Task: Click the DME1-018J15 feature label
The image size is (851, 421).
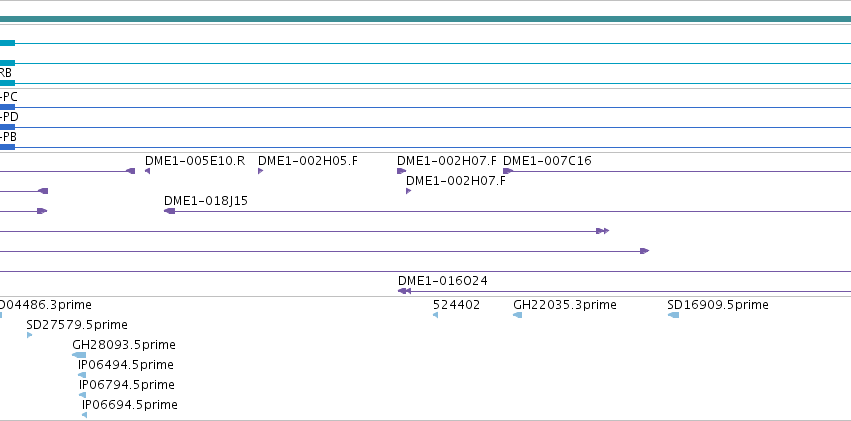Action: pos(206,201)
